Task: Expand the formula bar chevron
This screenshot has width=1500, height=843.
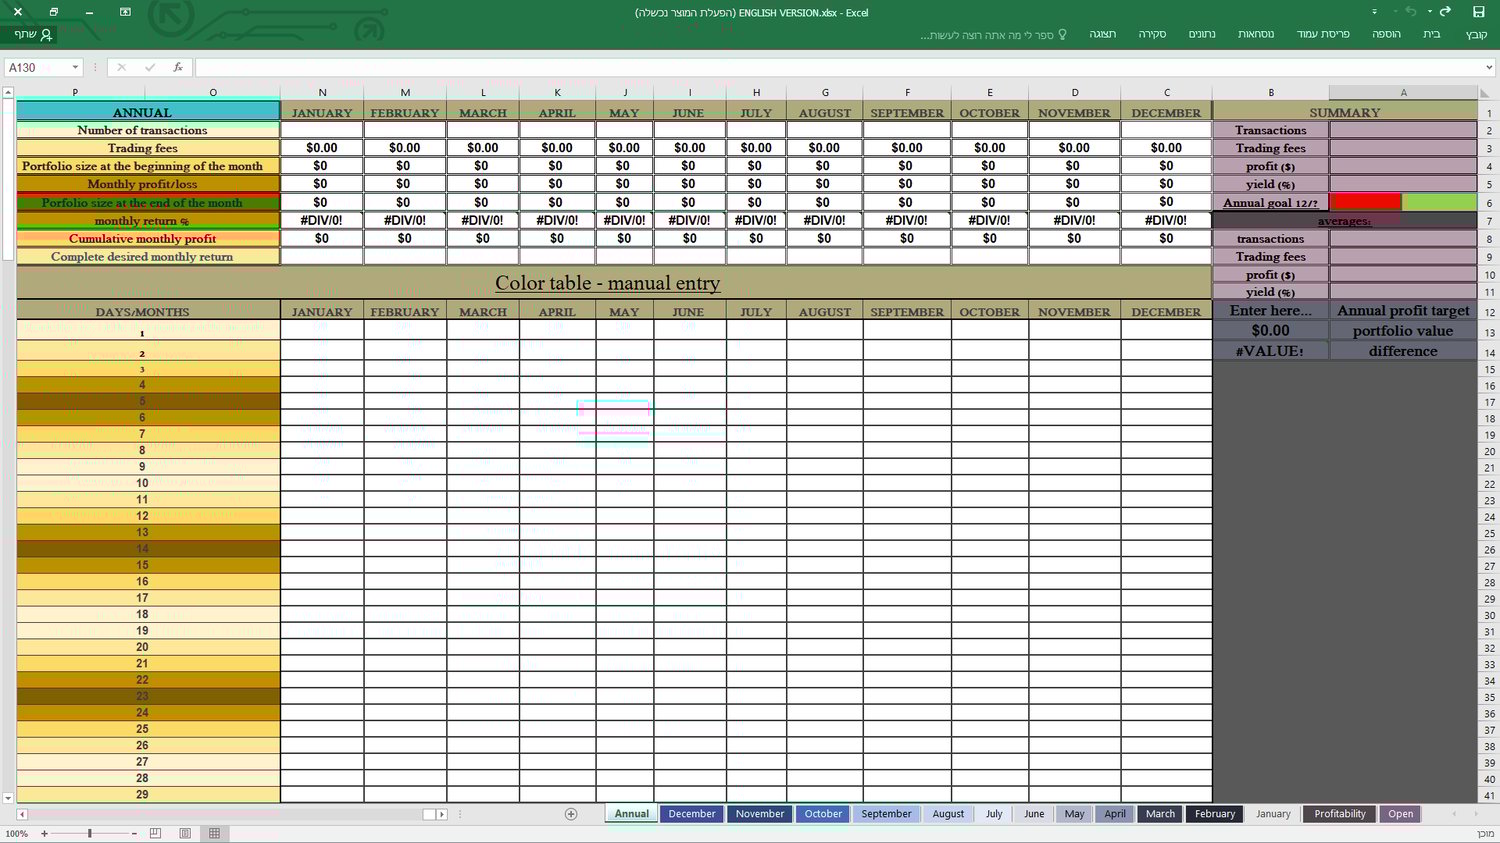Action: [1489, 67]
